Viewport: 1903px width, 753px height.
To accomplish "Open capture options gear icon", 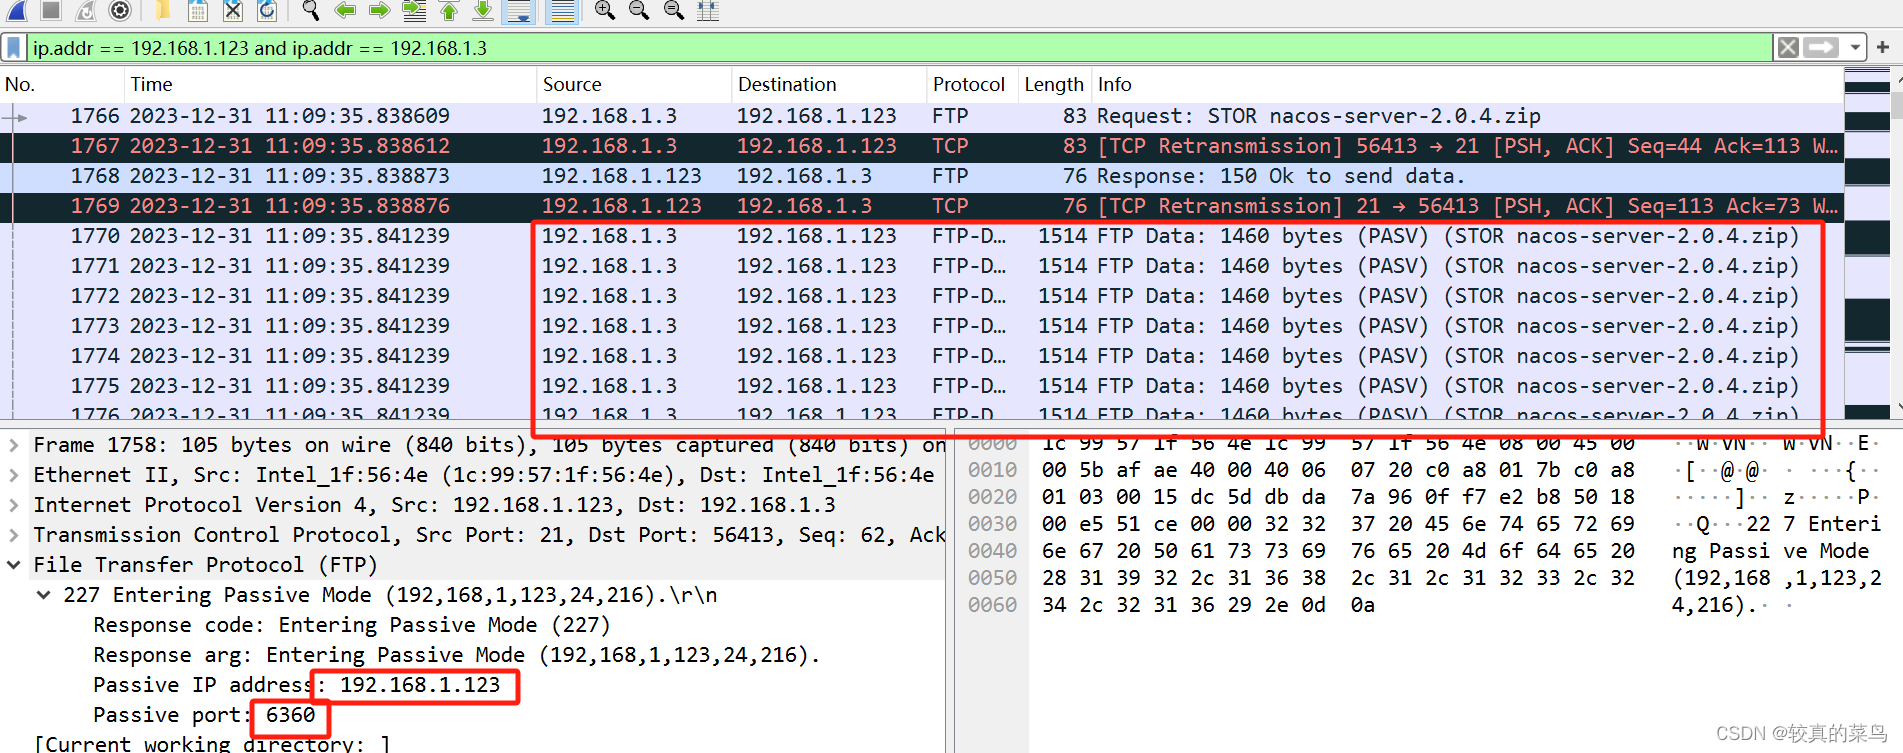I will click(120, 10).
